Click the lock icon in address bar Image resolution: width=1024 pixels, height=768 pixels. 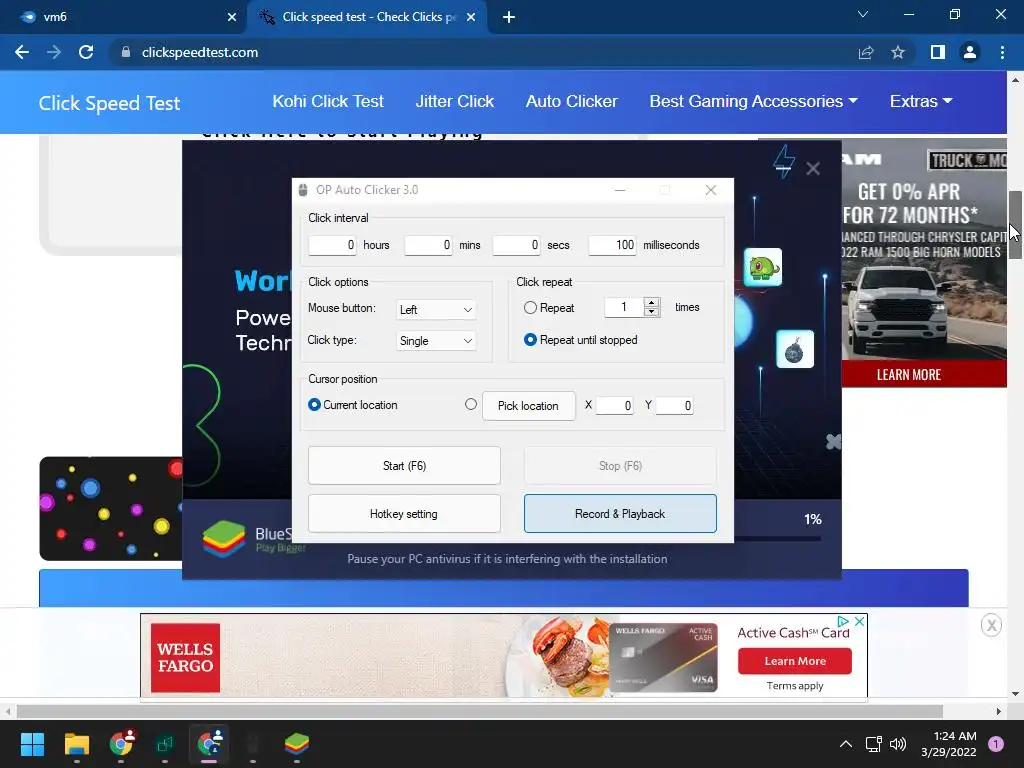(125, 52)
